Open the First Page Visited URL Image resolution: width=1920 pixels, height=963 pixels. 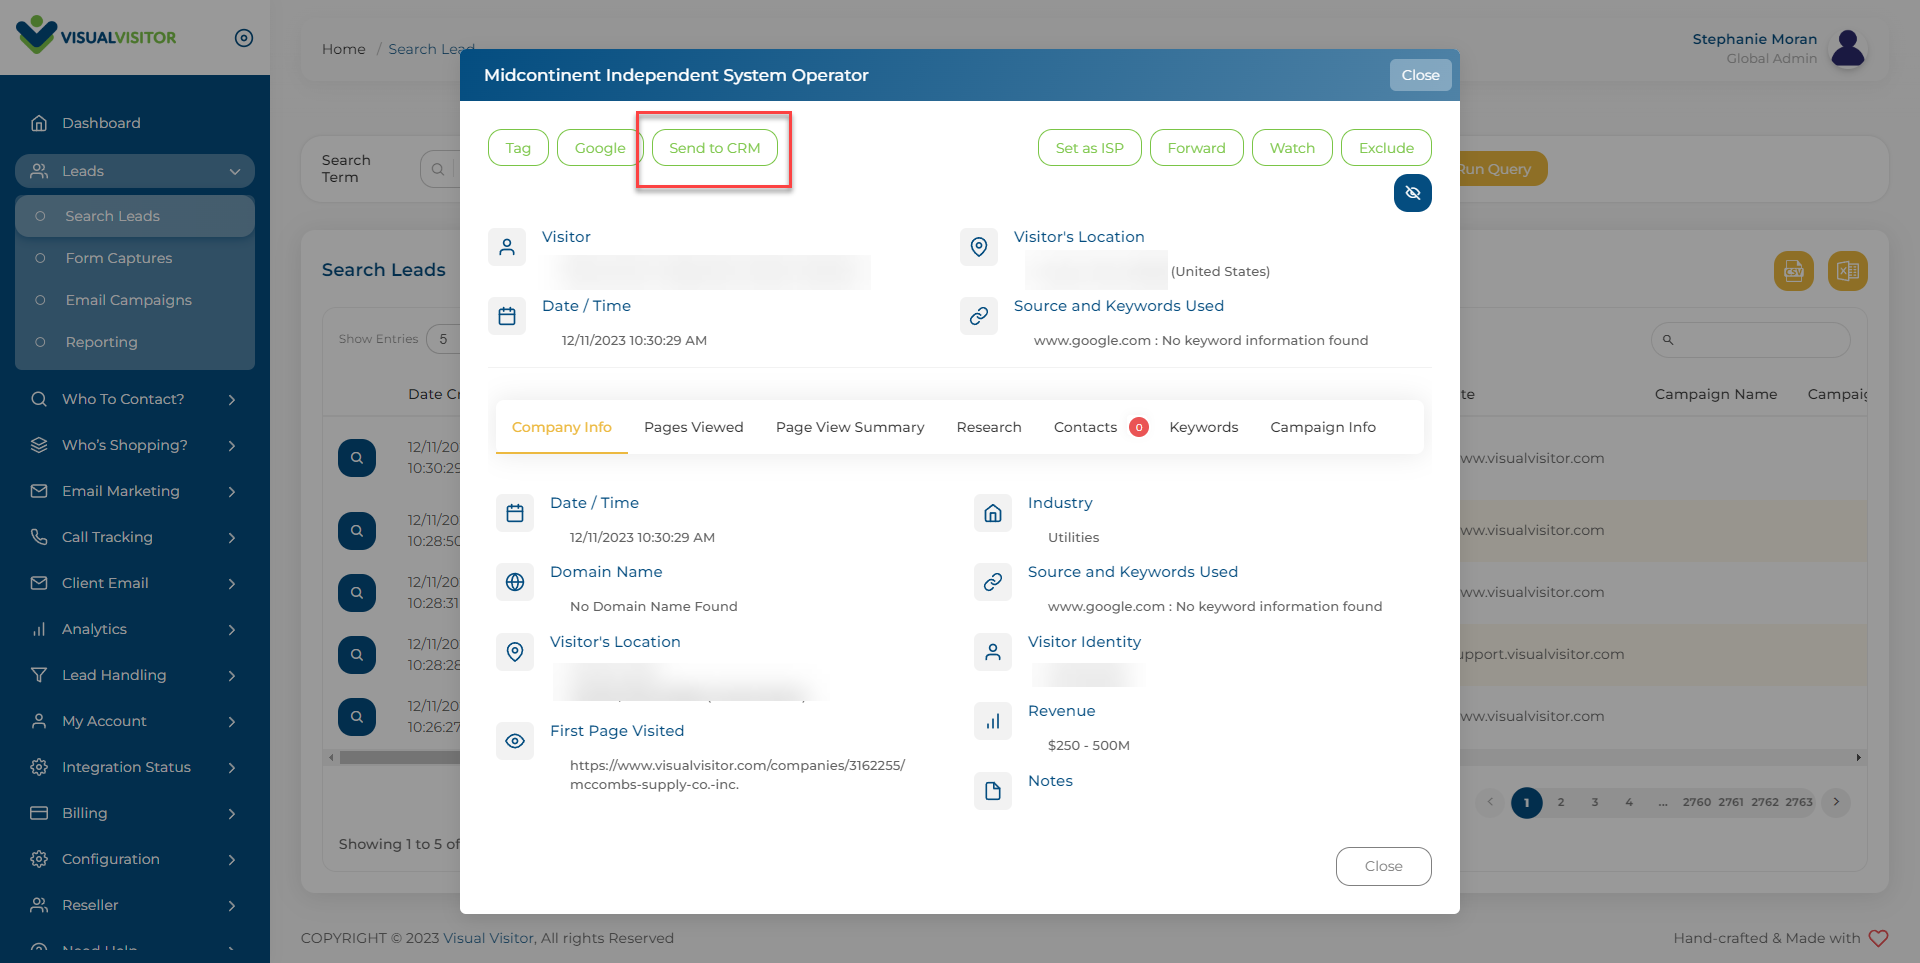737,775
